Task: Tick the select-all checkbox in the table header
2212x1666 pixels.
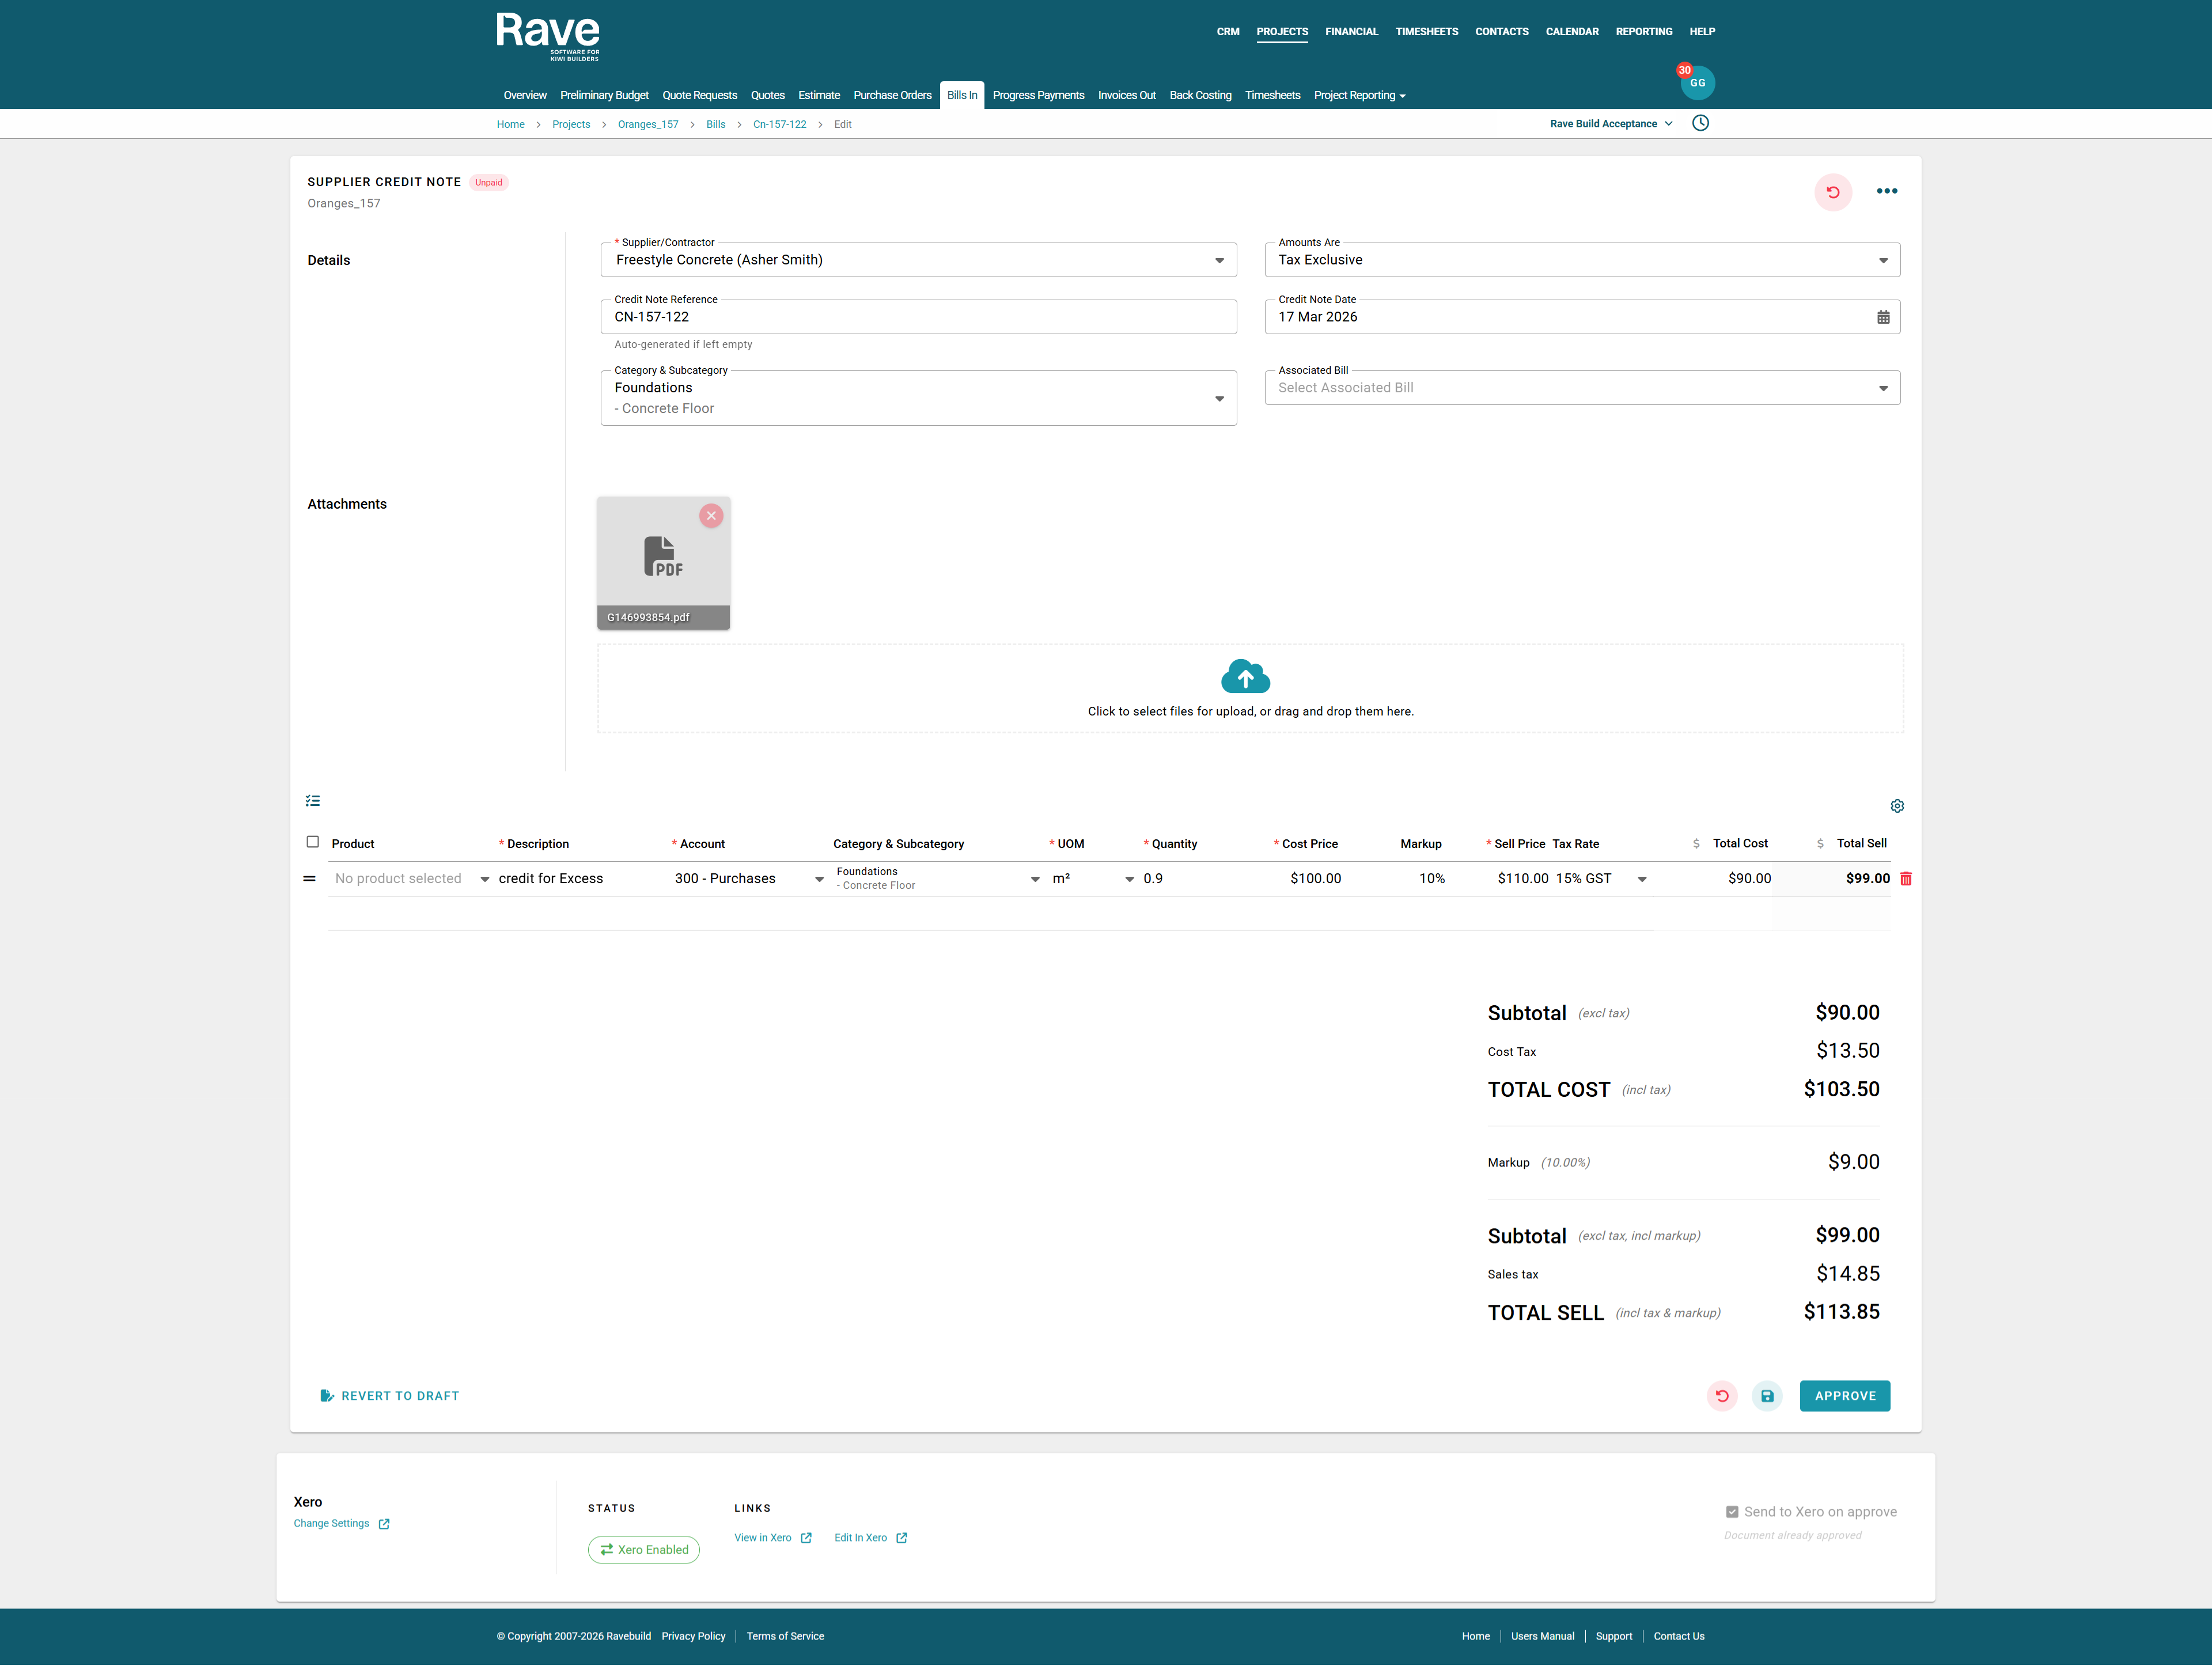Action: click(313, 842)
